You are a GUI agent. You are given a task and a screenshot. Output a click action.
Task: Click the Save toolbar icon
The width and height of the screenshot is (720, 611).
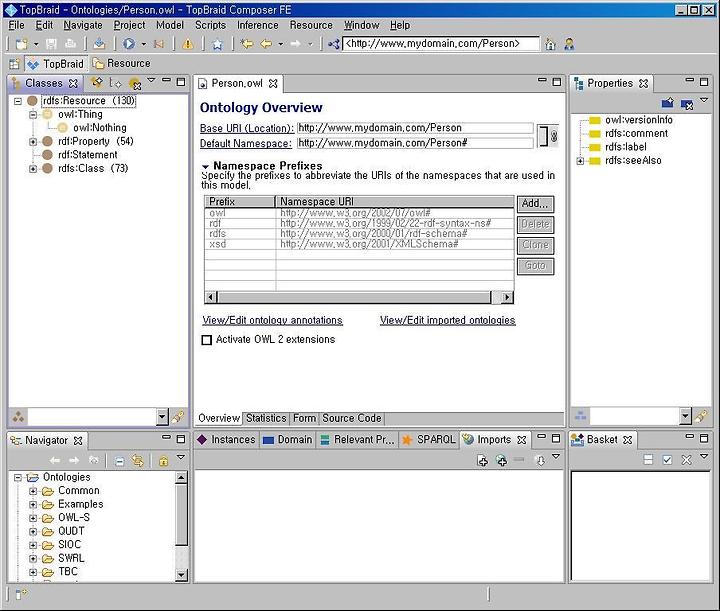coord(51,44)
